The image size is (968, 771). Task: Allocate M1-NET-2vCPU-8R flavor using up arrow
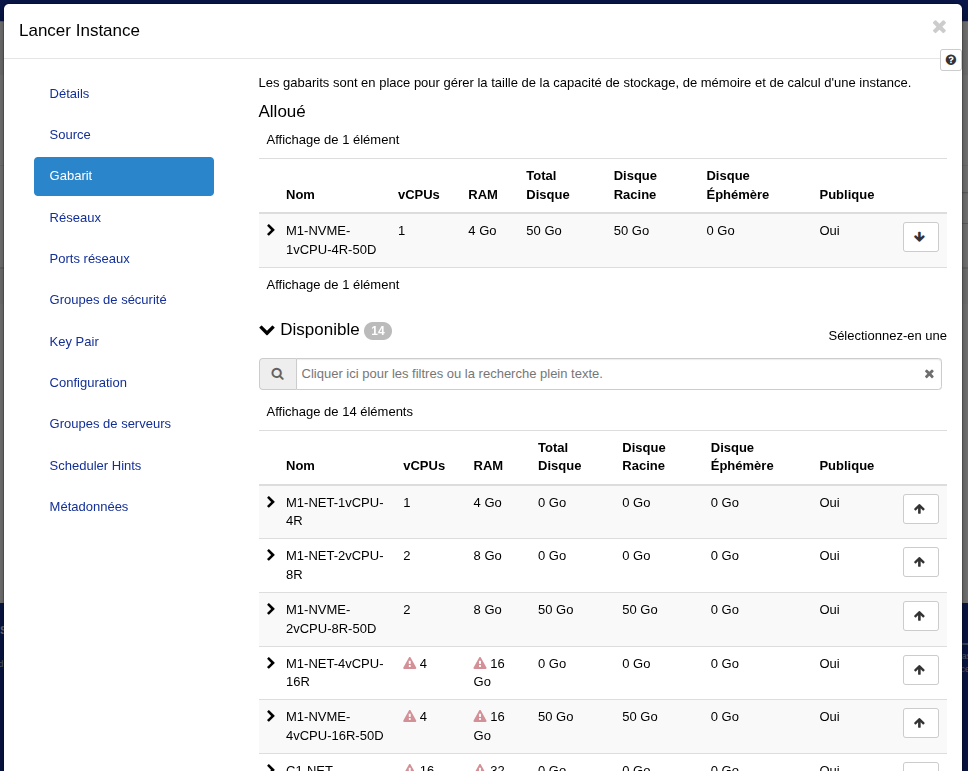click(920, 562)
